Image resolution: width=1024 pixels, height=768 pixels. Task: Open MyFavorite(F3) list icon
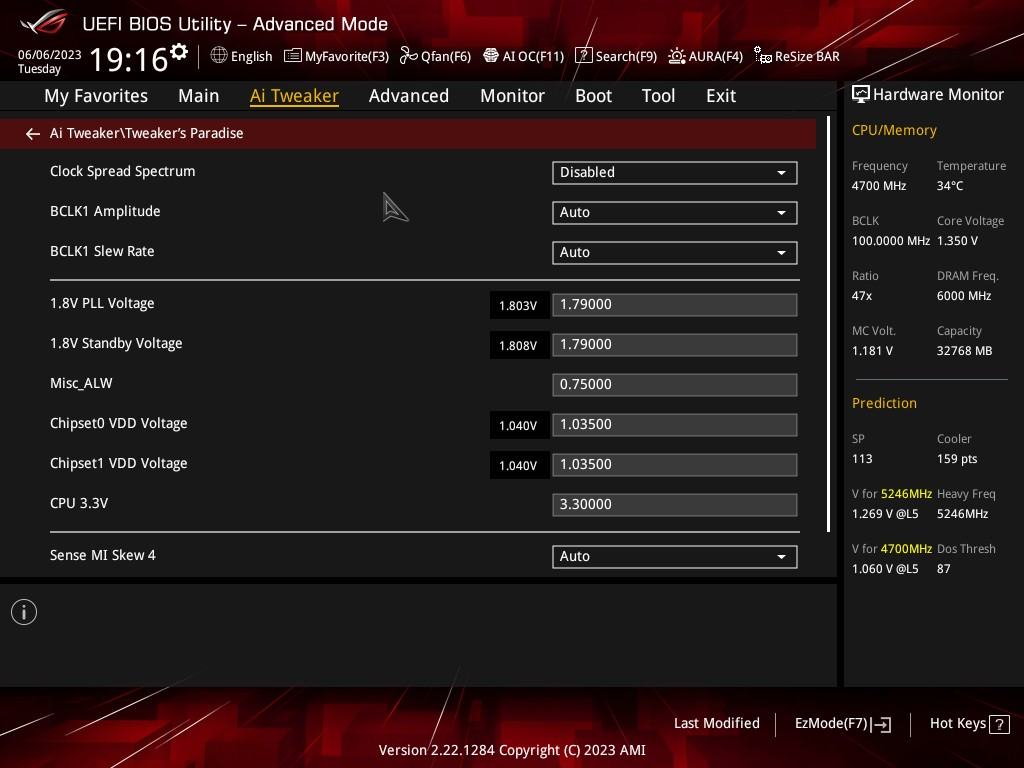click(x=292, y=56)
